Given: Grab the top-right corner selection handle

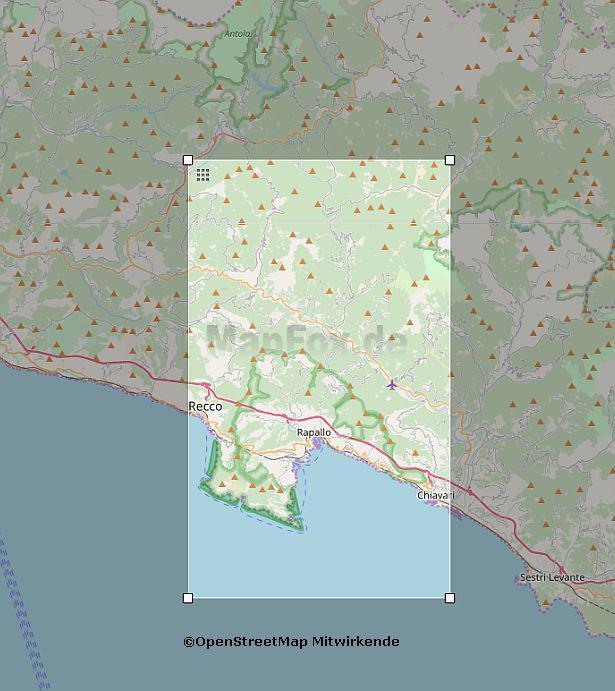Looking at the screenshot, I should coord(450,160).
